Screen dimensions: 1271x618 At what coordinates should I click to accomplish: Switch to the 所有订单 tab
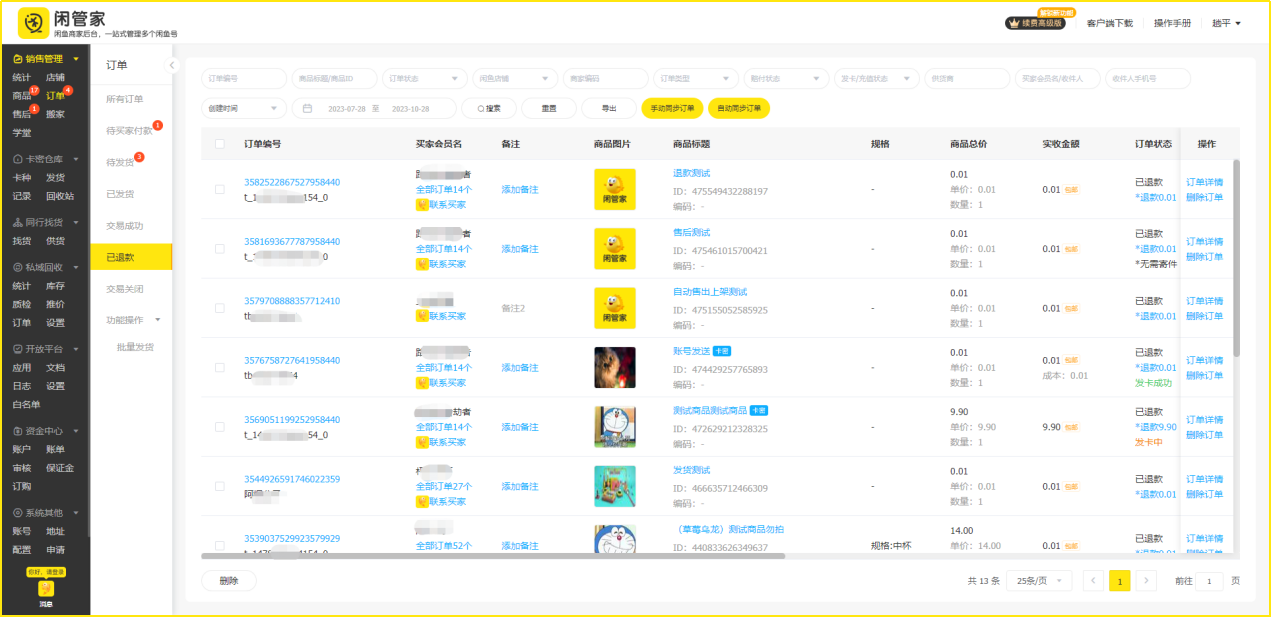click(x=125, y=99)
